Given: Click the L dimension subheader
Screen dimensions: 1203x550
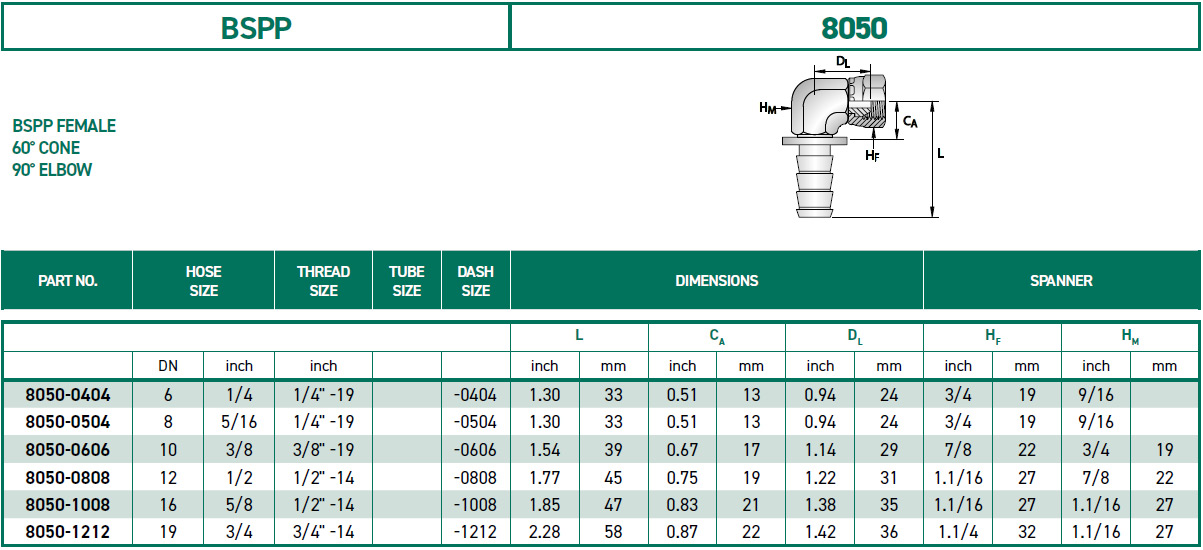Looking at the screenshot, I should 579,337.
